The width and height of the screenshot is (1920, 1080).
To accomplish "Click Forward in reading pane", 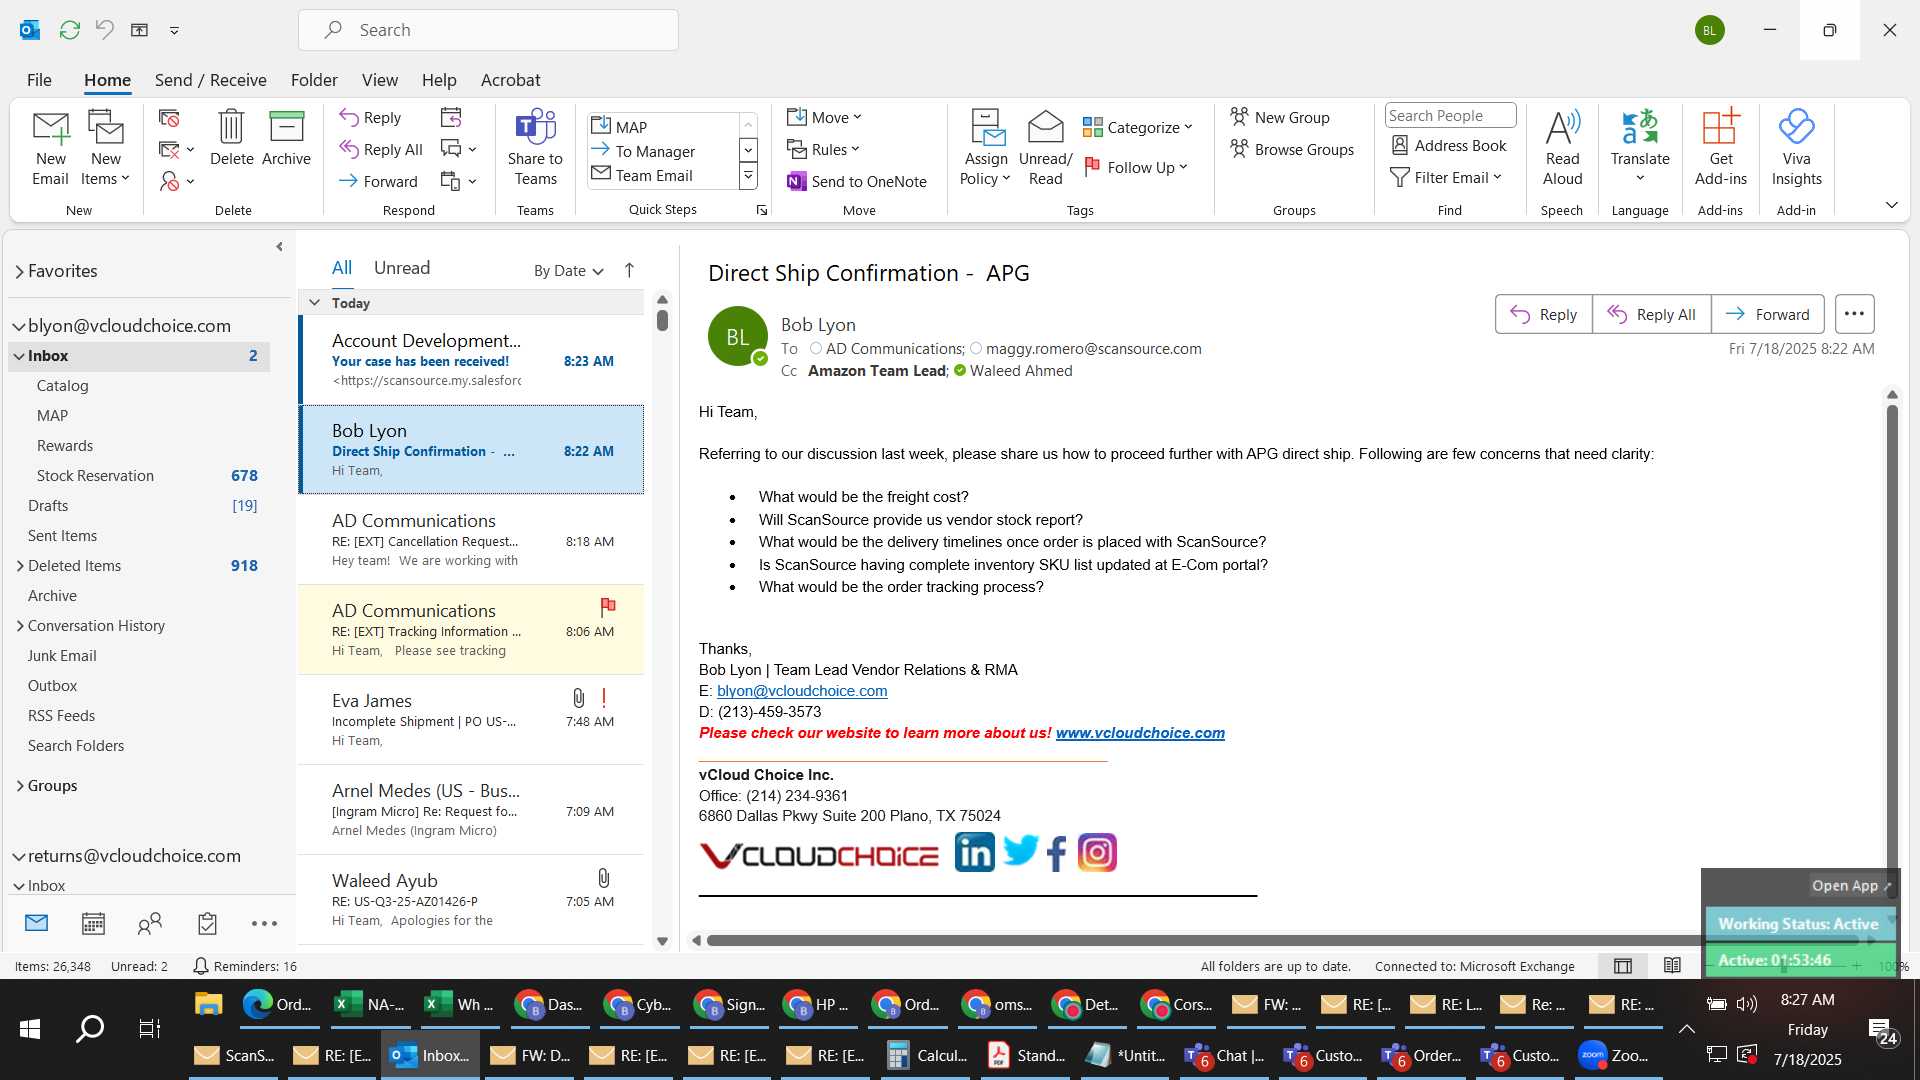I will (x=1767, y=314).
